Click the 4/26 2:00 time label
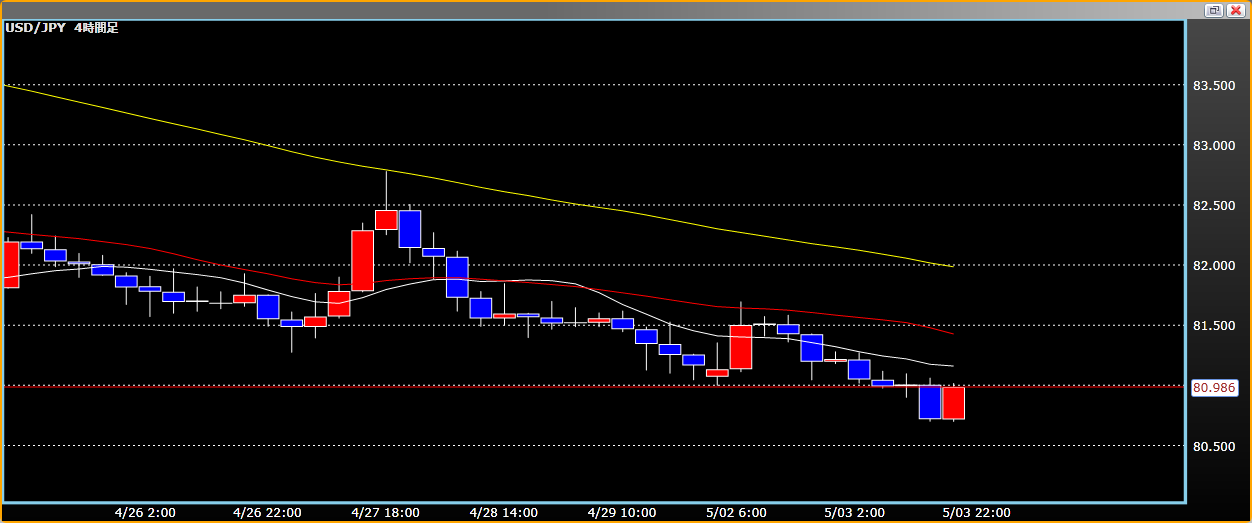Image resolution: width=1252 pixels, height=523 pixels. point(145,512)
